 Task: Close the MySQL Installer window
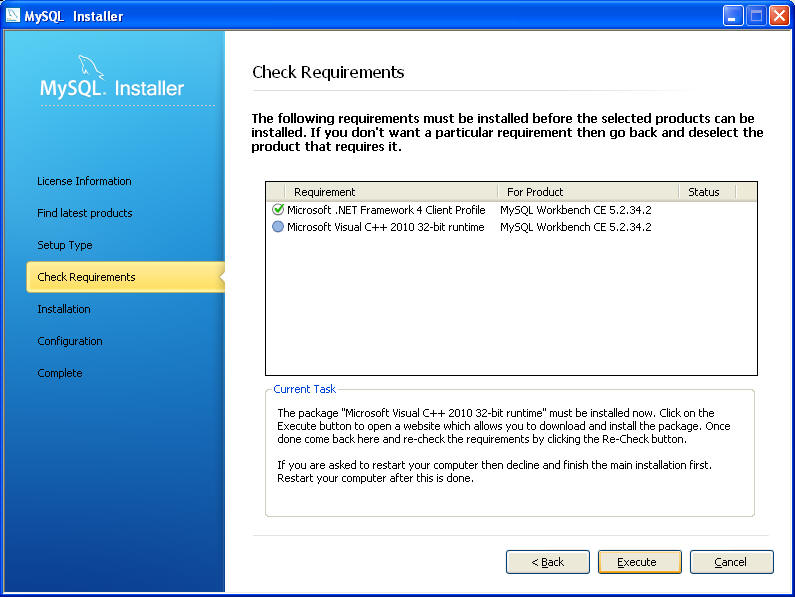click(779, 16)
